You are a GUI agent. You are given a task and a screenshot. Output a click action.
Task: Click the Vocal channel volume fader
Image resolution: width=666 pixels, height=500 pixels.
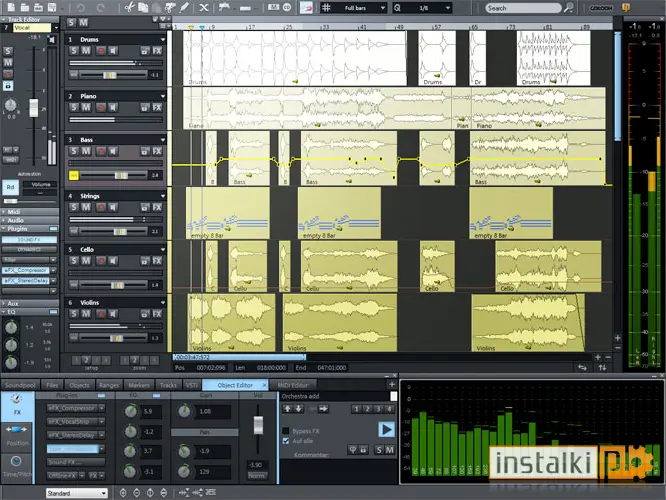pyautogui.click(x=34, y=107)
